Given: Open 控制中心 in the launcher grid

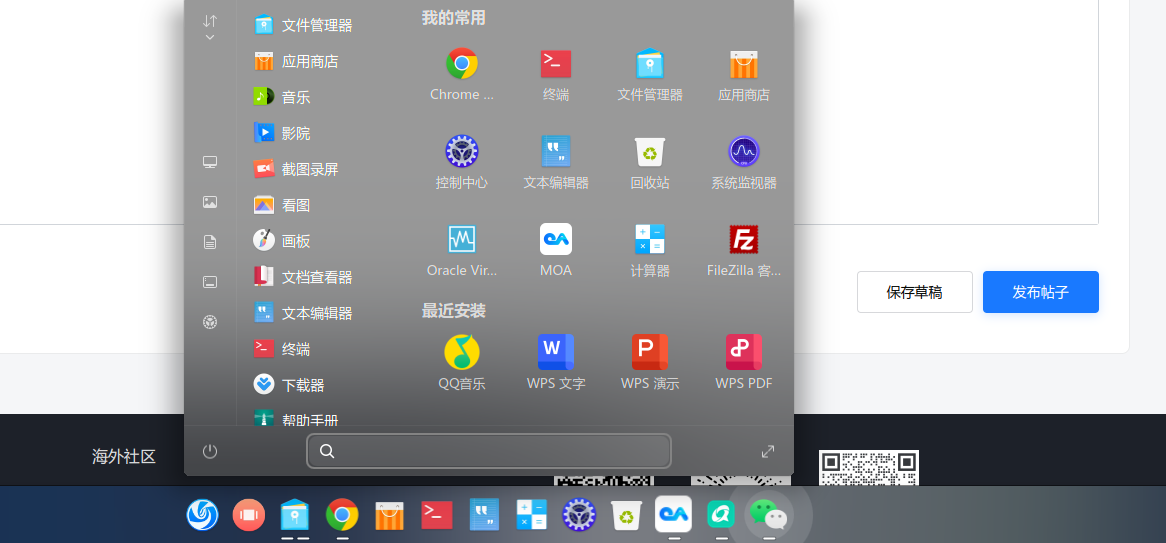Looking at the screenshot, I should tap(462, 162).
